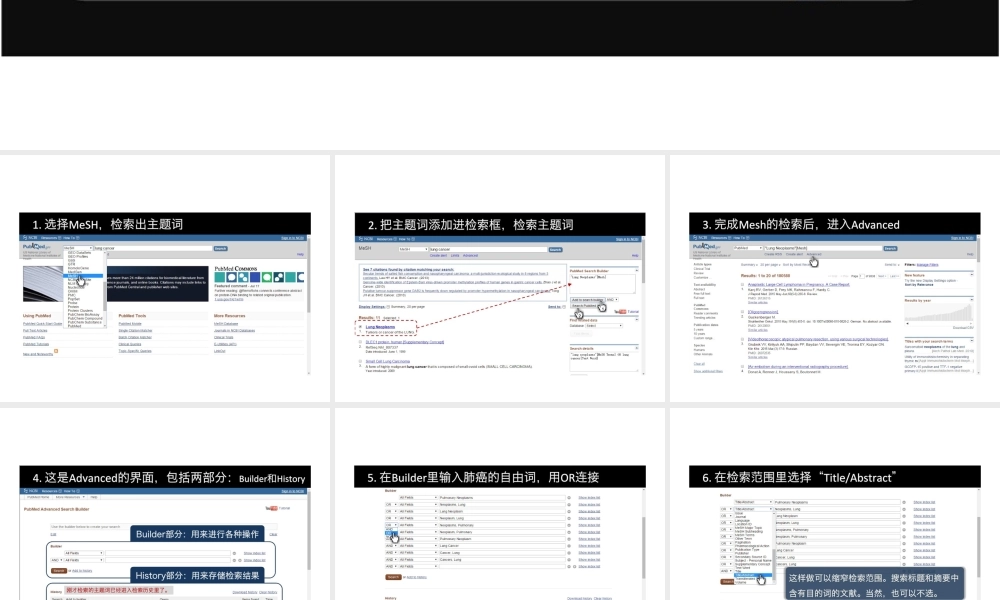Image resolution: width=1000 pixels, height=600 pixels.
Task: Click the Add to search builder button
Action: (x=587, y=300)
